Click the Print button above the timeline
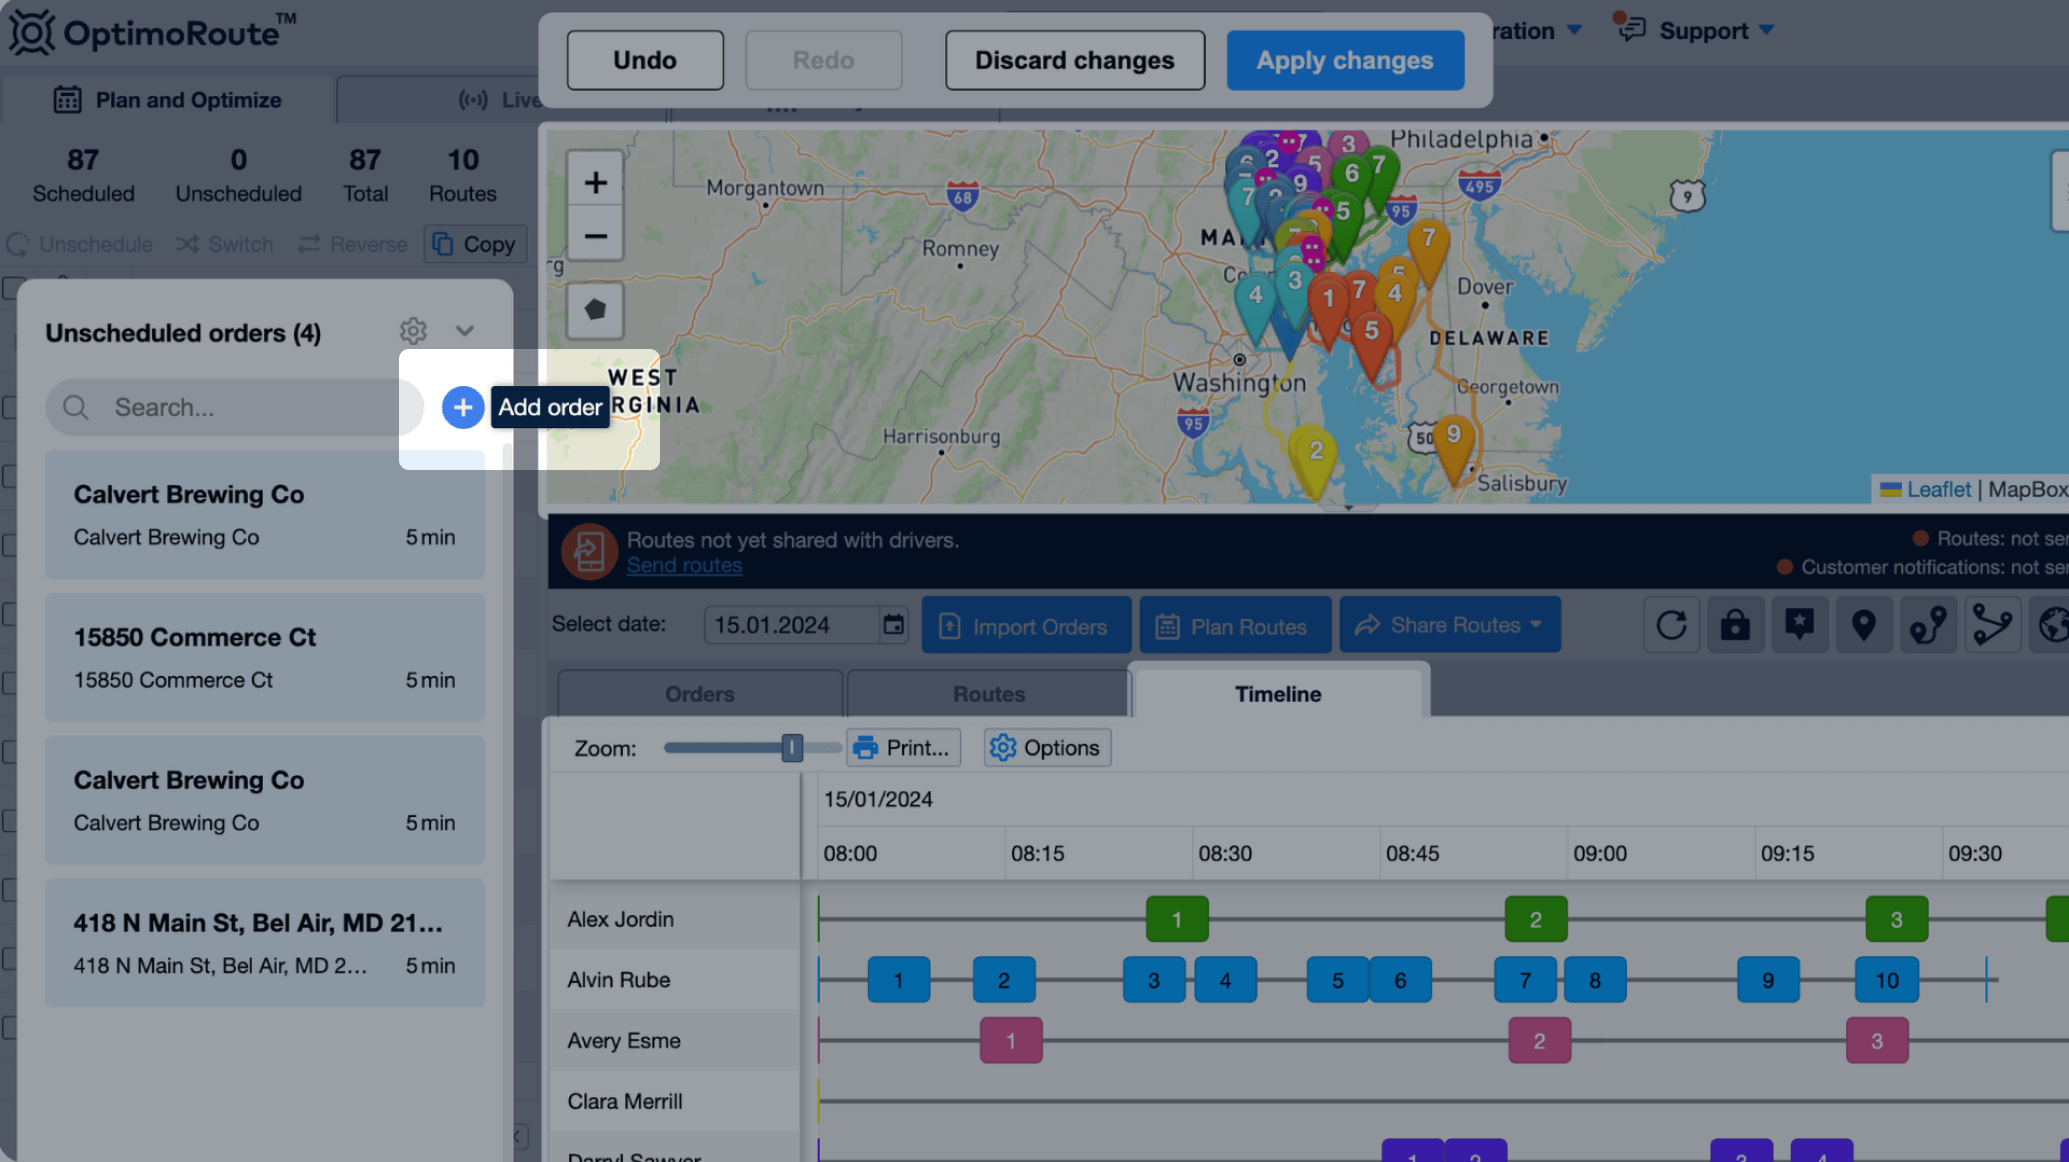 click(902, 747)
